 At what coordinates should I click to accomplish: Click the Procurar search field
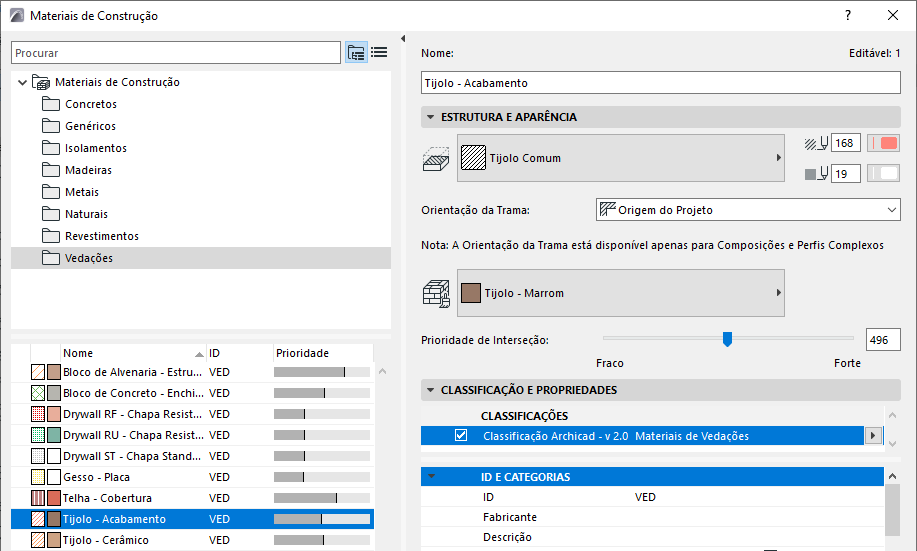pos(176,53)
